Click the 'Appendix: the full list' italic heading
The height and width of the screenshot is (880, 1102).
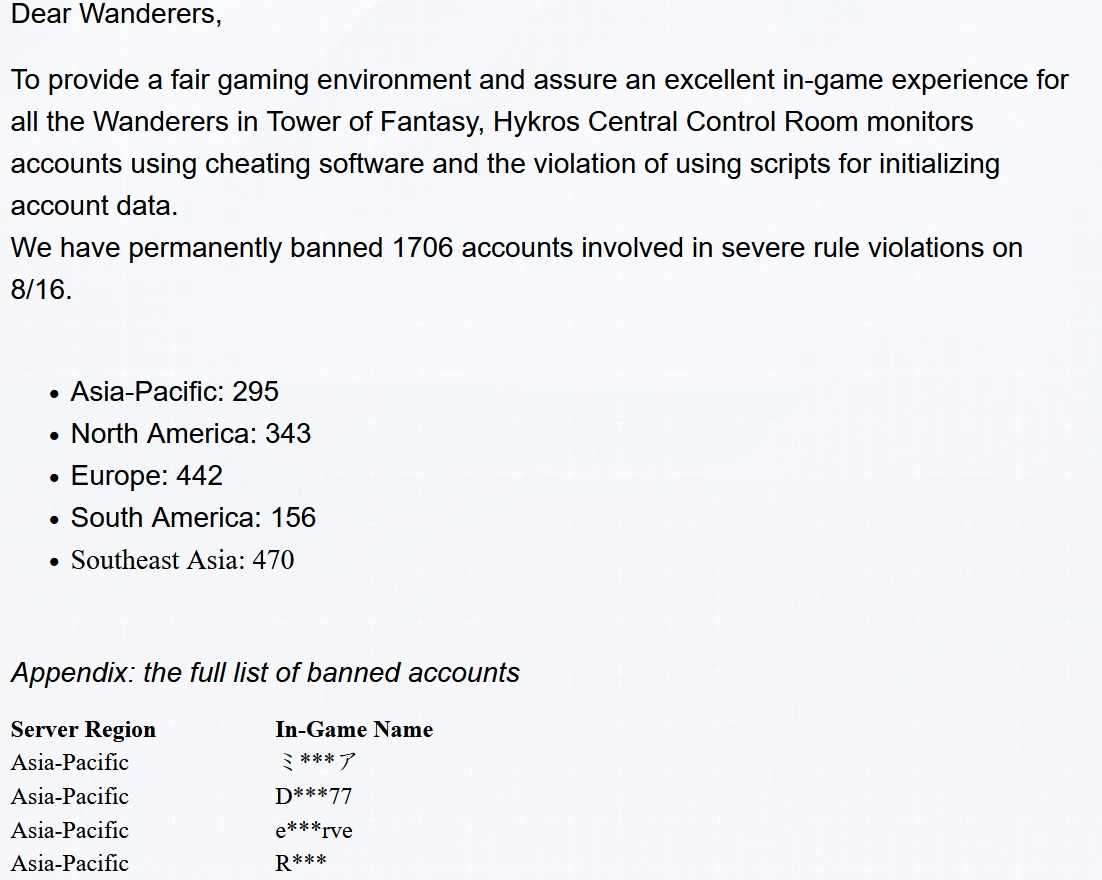(x=265, y=673)
